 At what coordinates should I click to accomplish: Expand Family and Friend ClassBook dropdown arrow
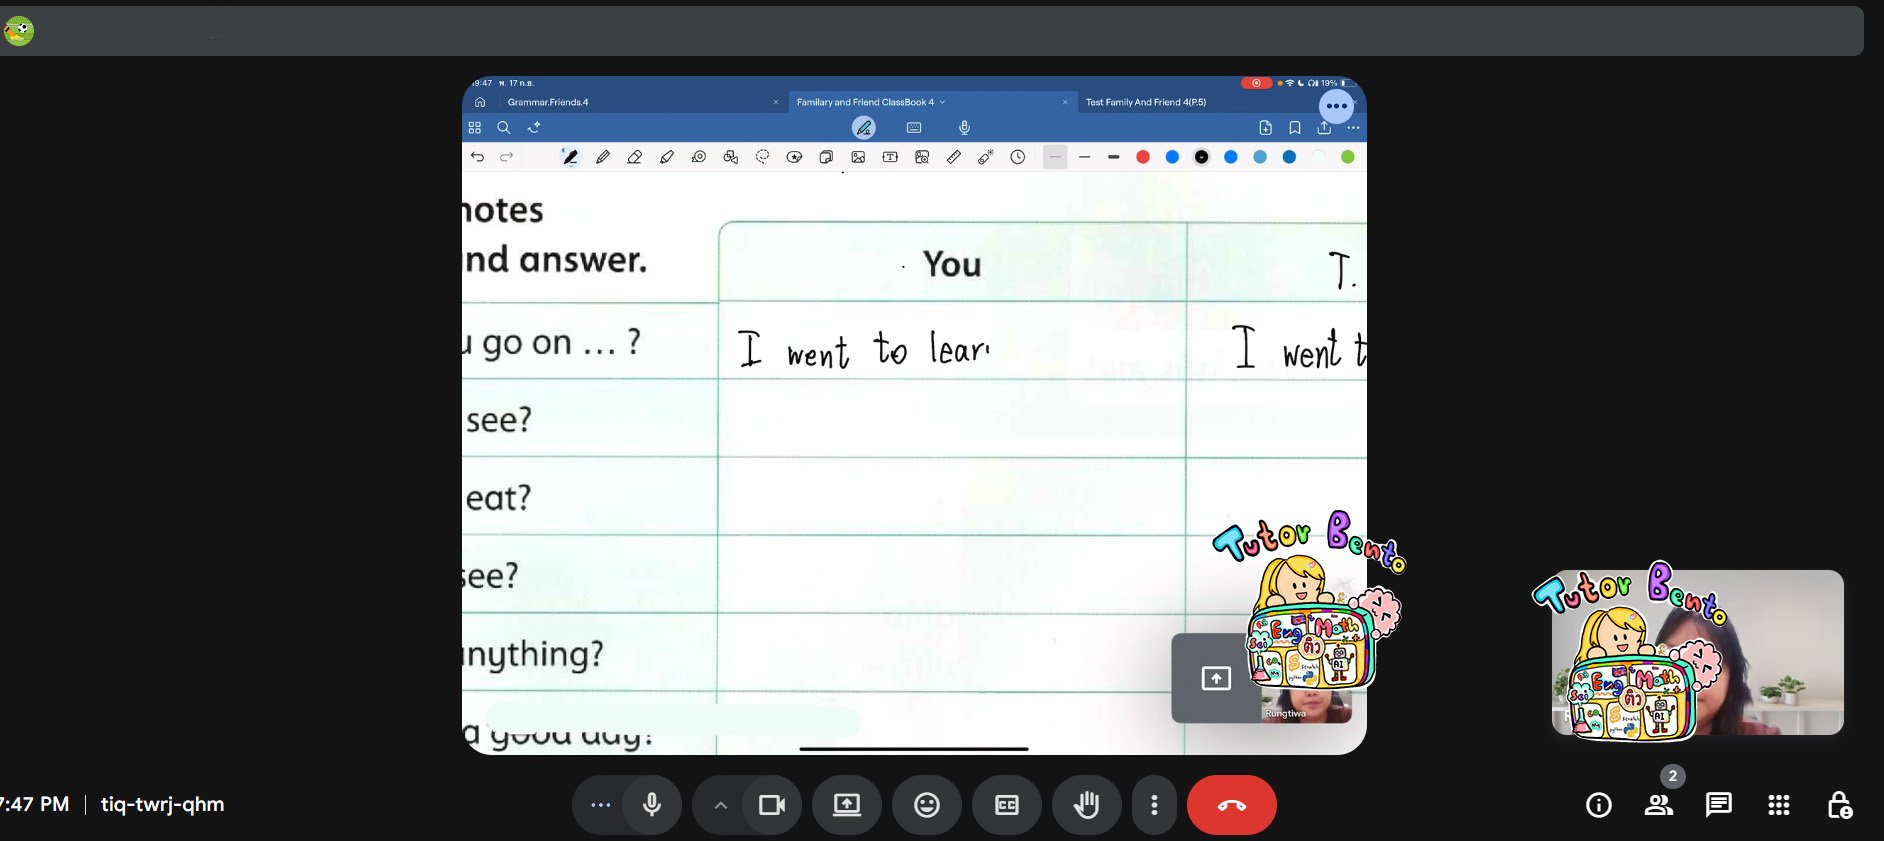tap(942, 102)
